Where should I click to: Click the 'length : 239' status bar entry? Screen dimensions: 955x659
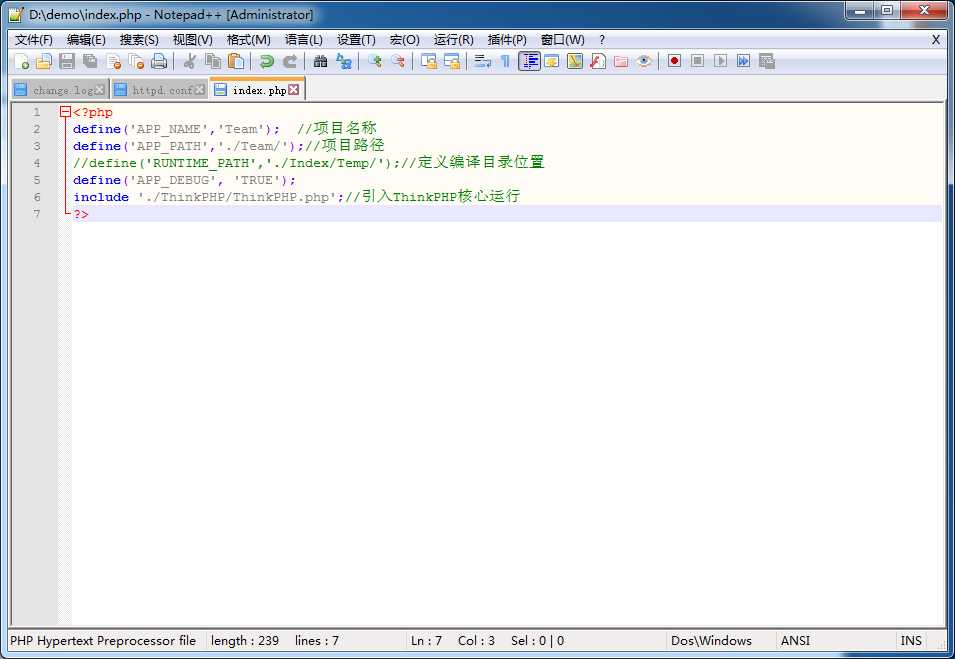click(245, 641)
